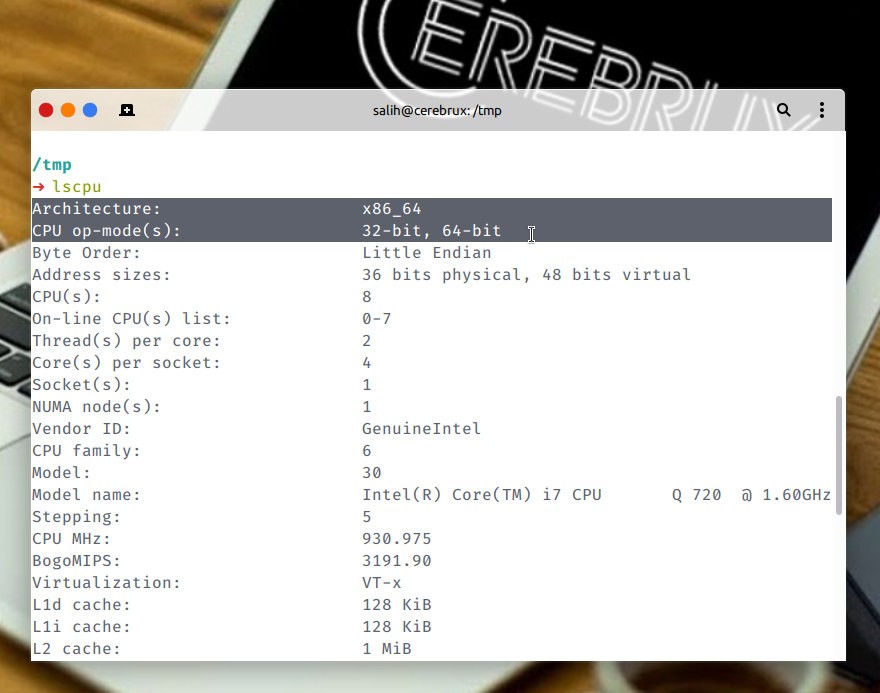
Task: Click the green prompt arrow icon
Action: coord(39,186)
